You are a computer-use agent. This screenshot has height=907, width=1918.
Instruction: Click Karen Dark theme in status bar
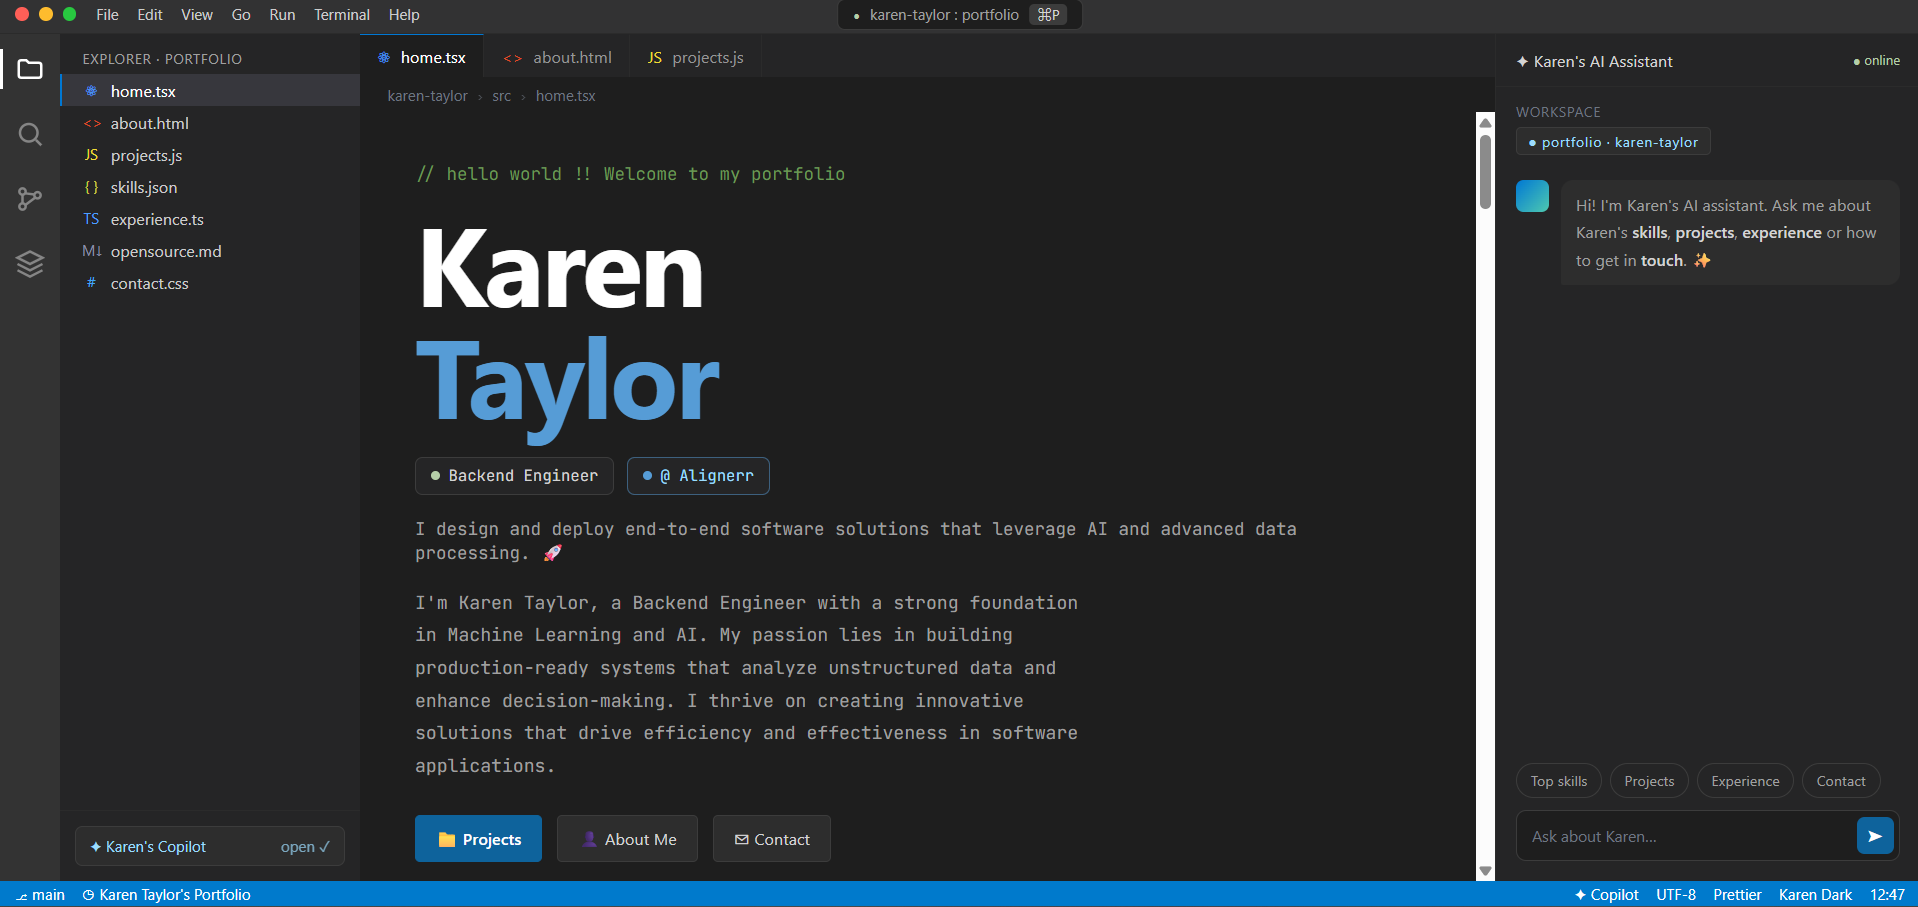[1815, 895]
